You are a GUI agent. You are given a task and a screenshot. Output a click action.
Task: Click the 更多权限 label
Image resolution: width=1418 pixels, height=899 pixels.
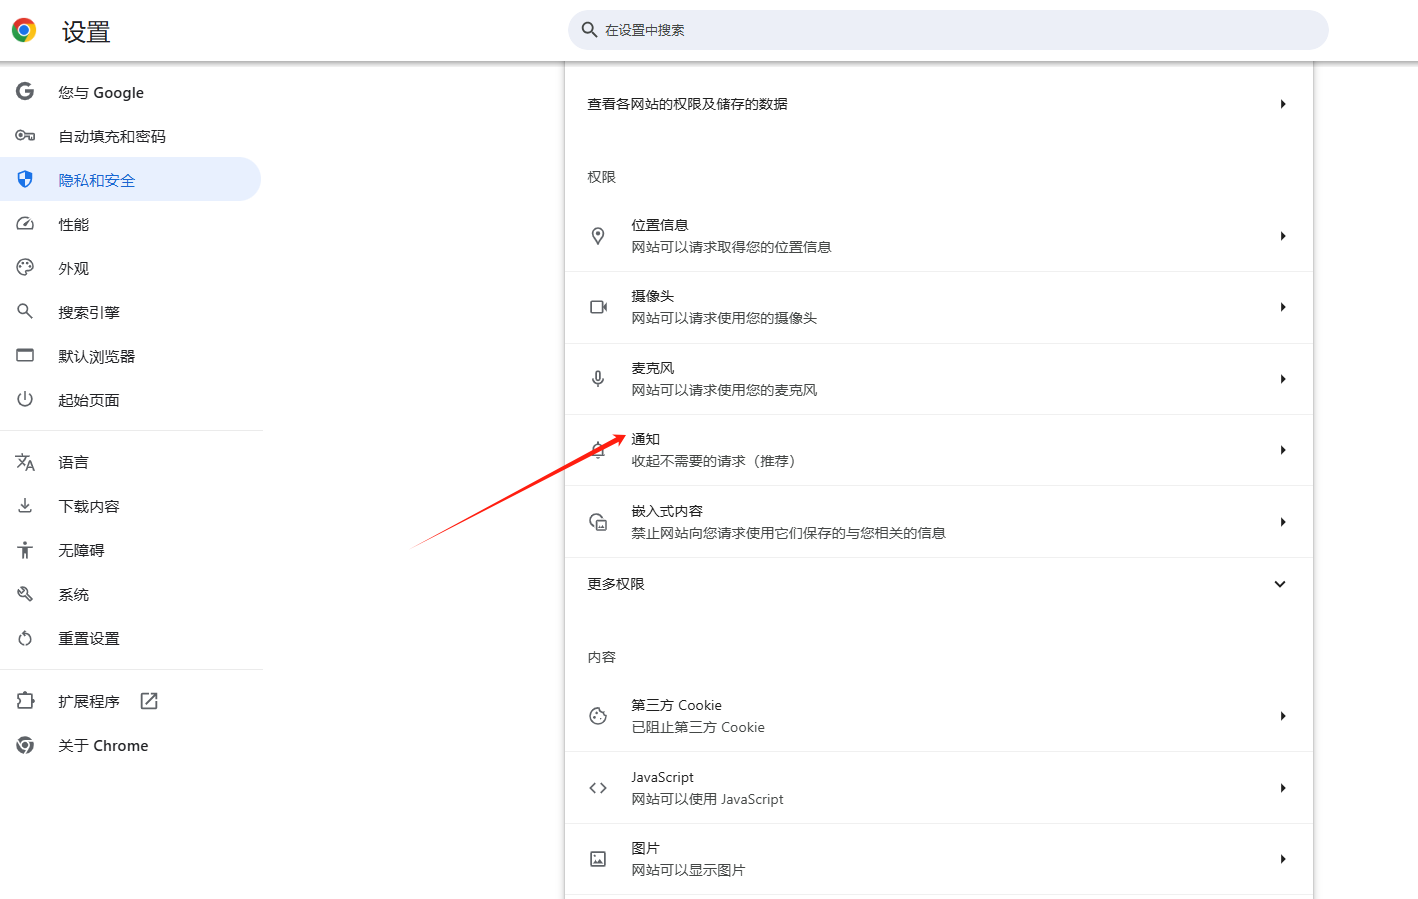click(616, 584)
